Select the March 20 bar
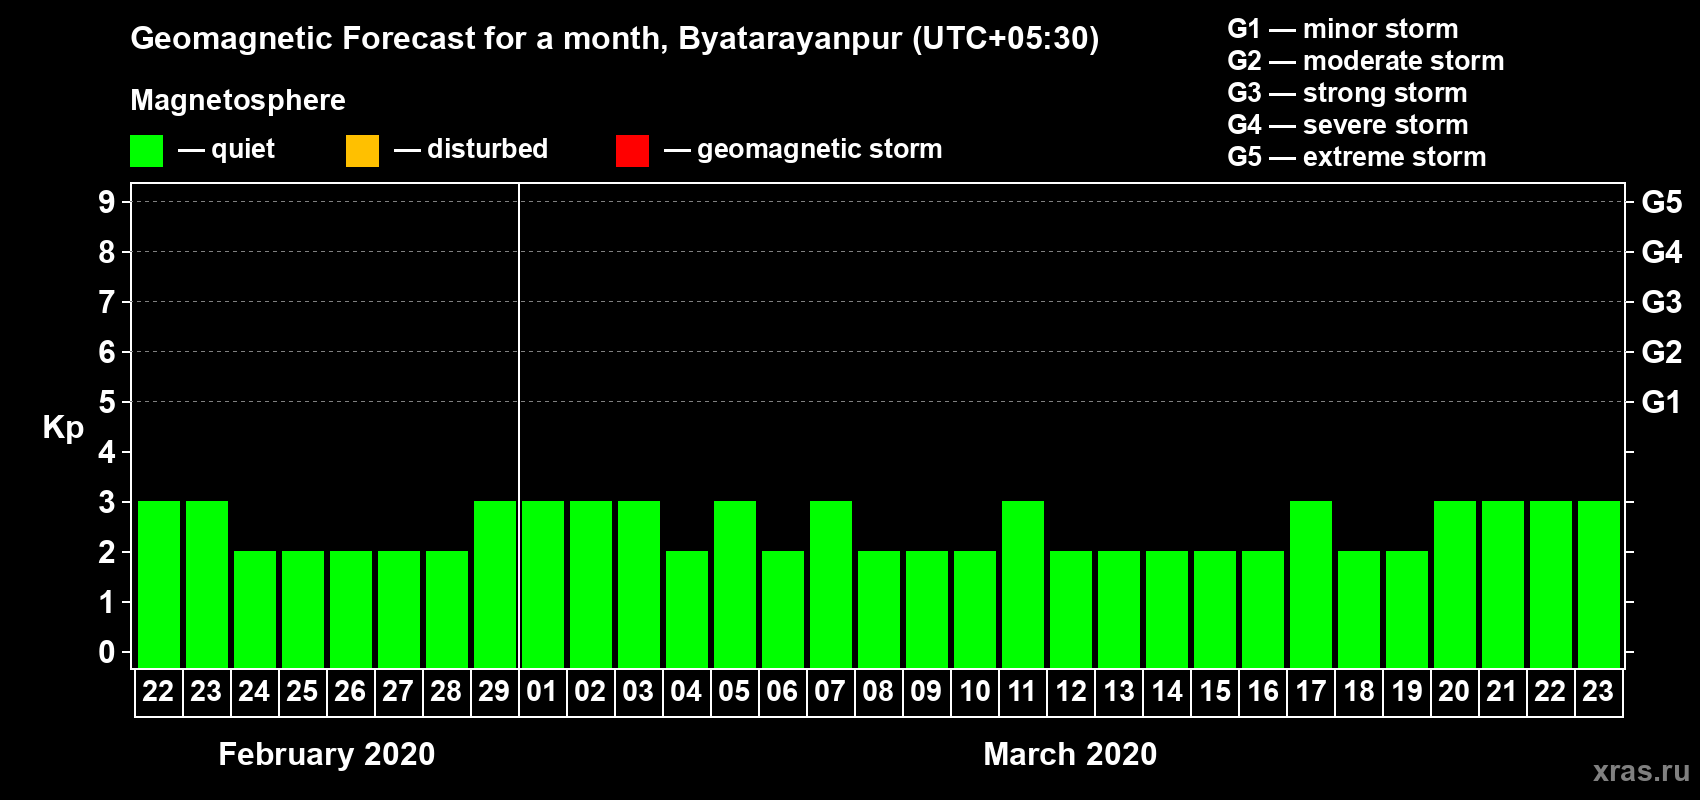 (1455, 584)
